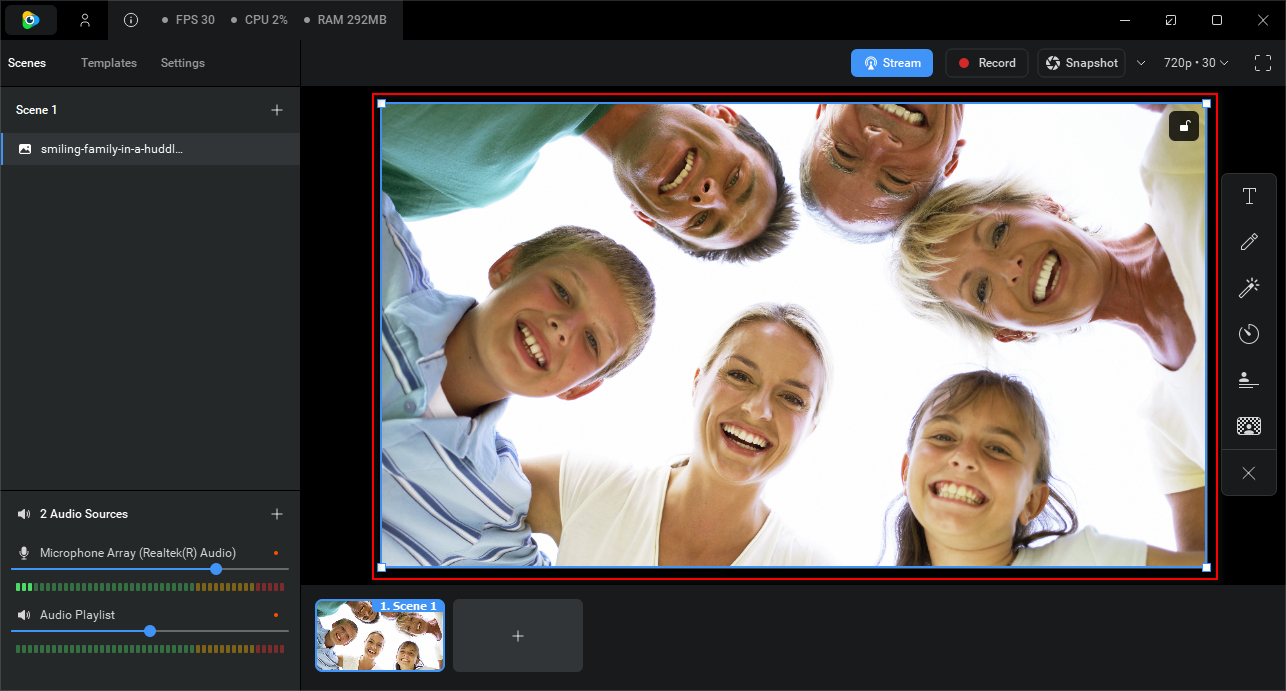
Task: Select the smiling-family-in-a-huddl... layer
Action: pyautogui.click(x=150, y=149)
